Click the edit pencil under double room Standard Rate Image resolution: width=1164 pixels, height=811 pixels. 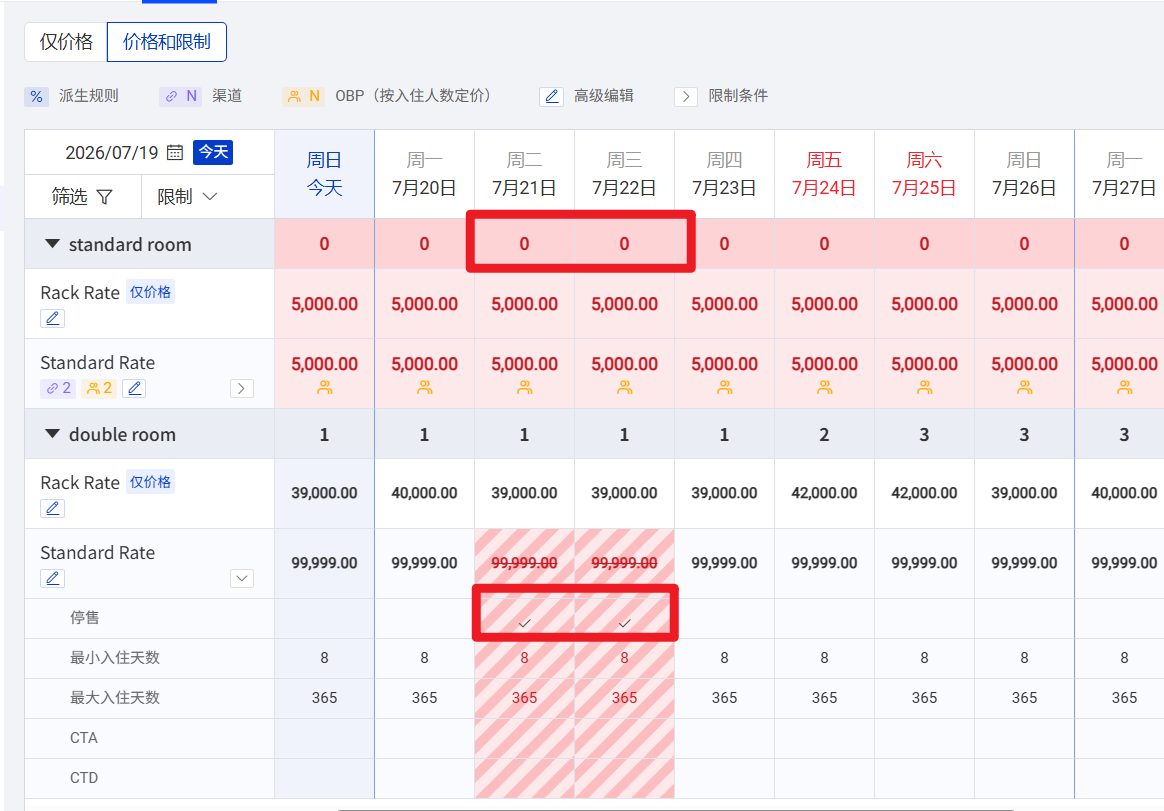53,579
